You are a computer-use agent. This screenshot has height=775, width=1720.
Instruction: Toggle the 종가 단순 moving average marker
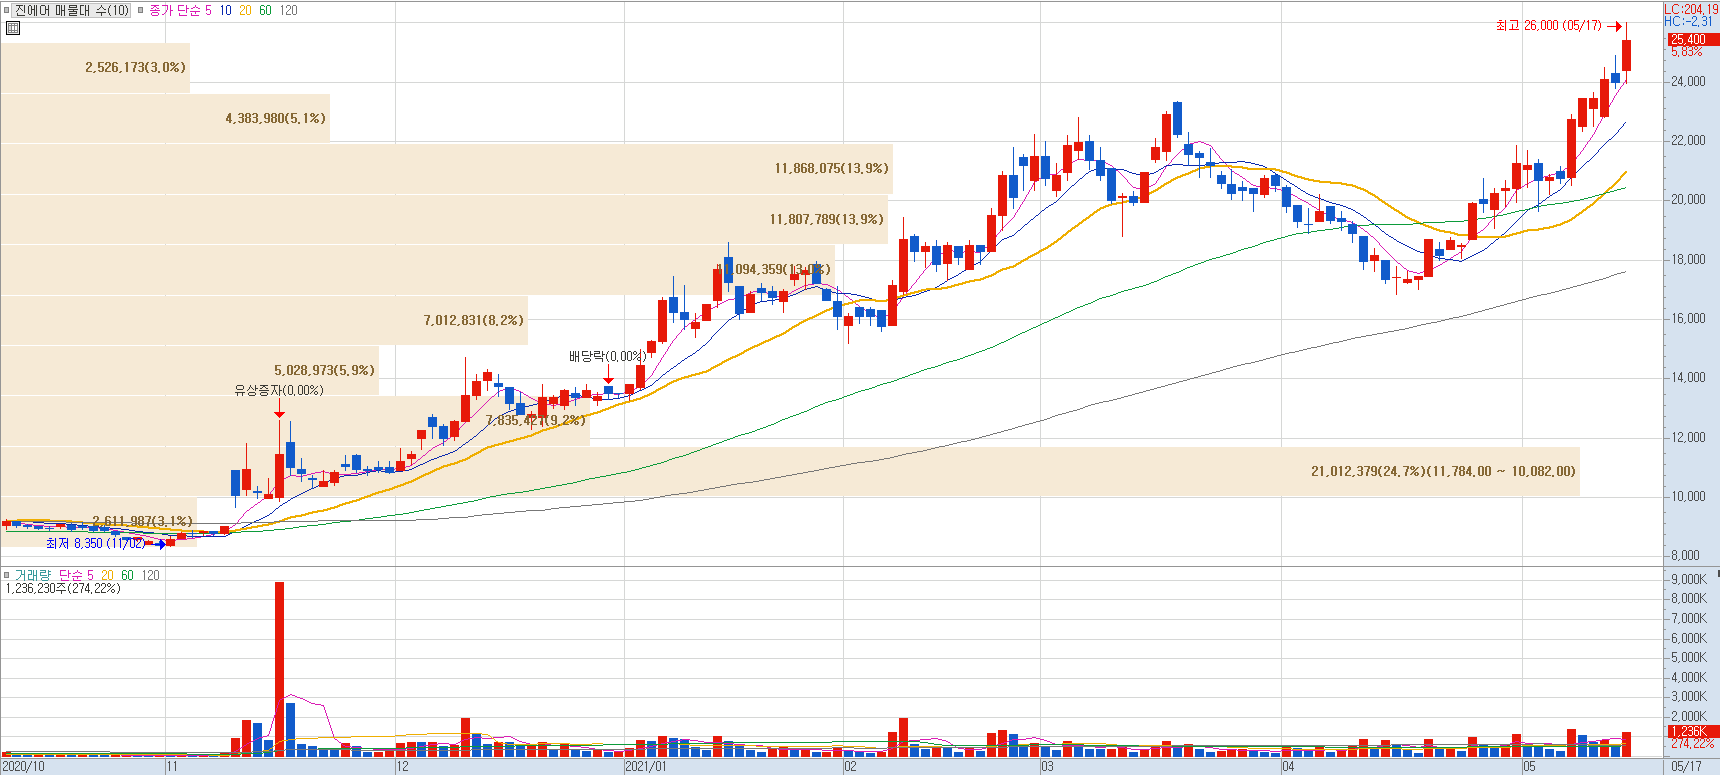(x=140, y=10)
